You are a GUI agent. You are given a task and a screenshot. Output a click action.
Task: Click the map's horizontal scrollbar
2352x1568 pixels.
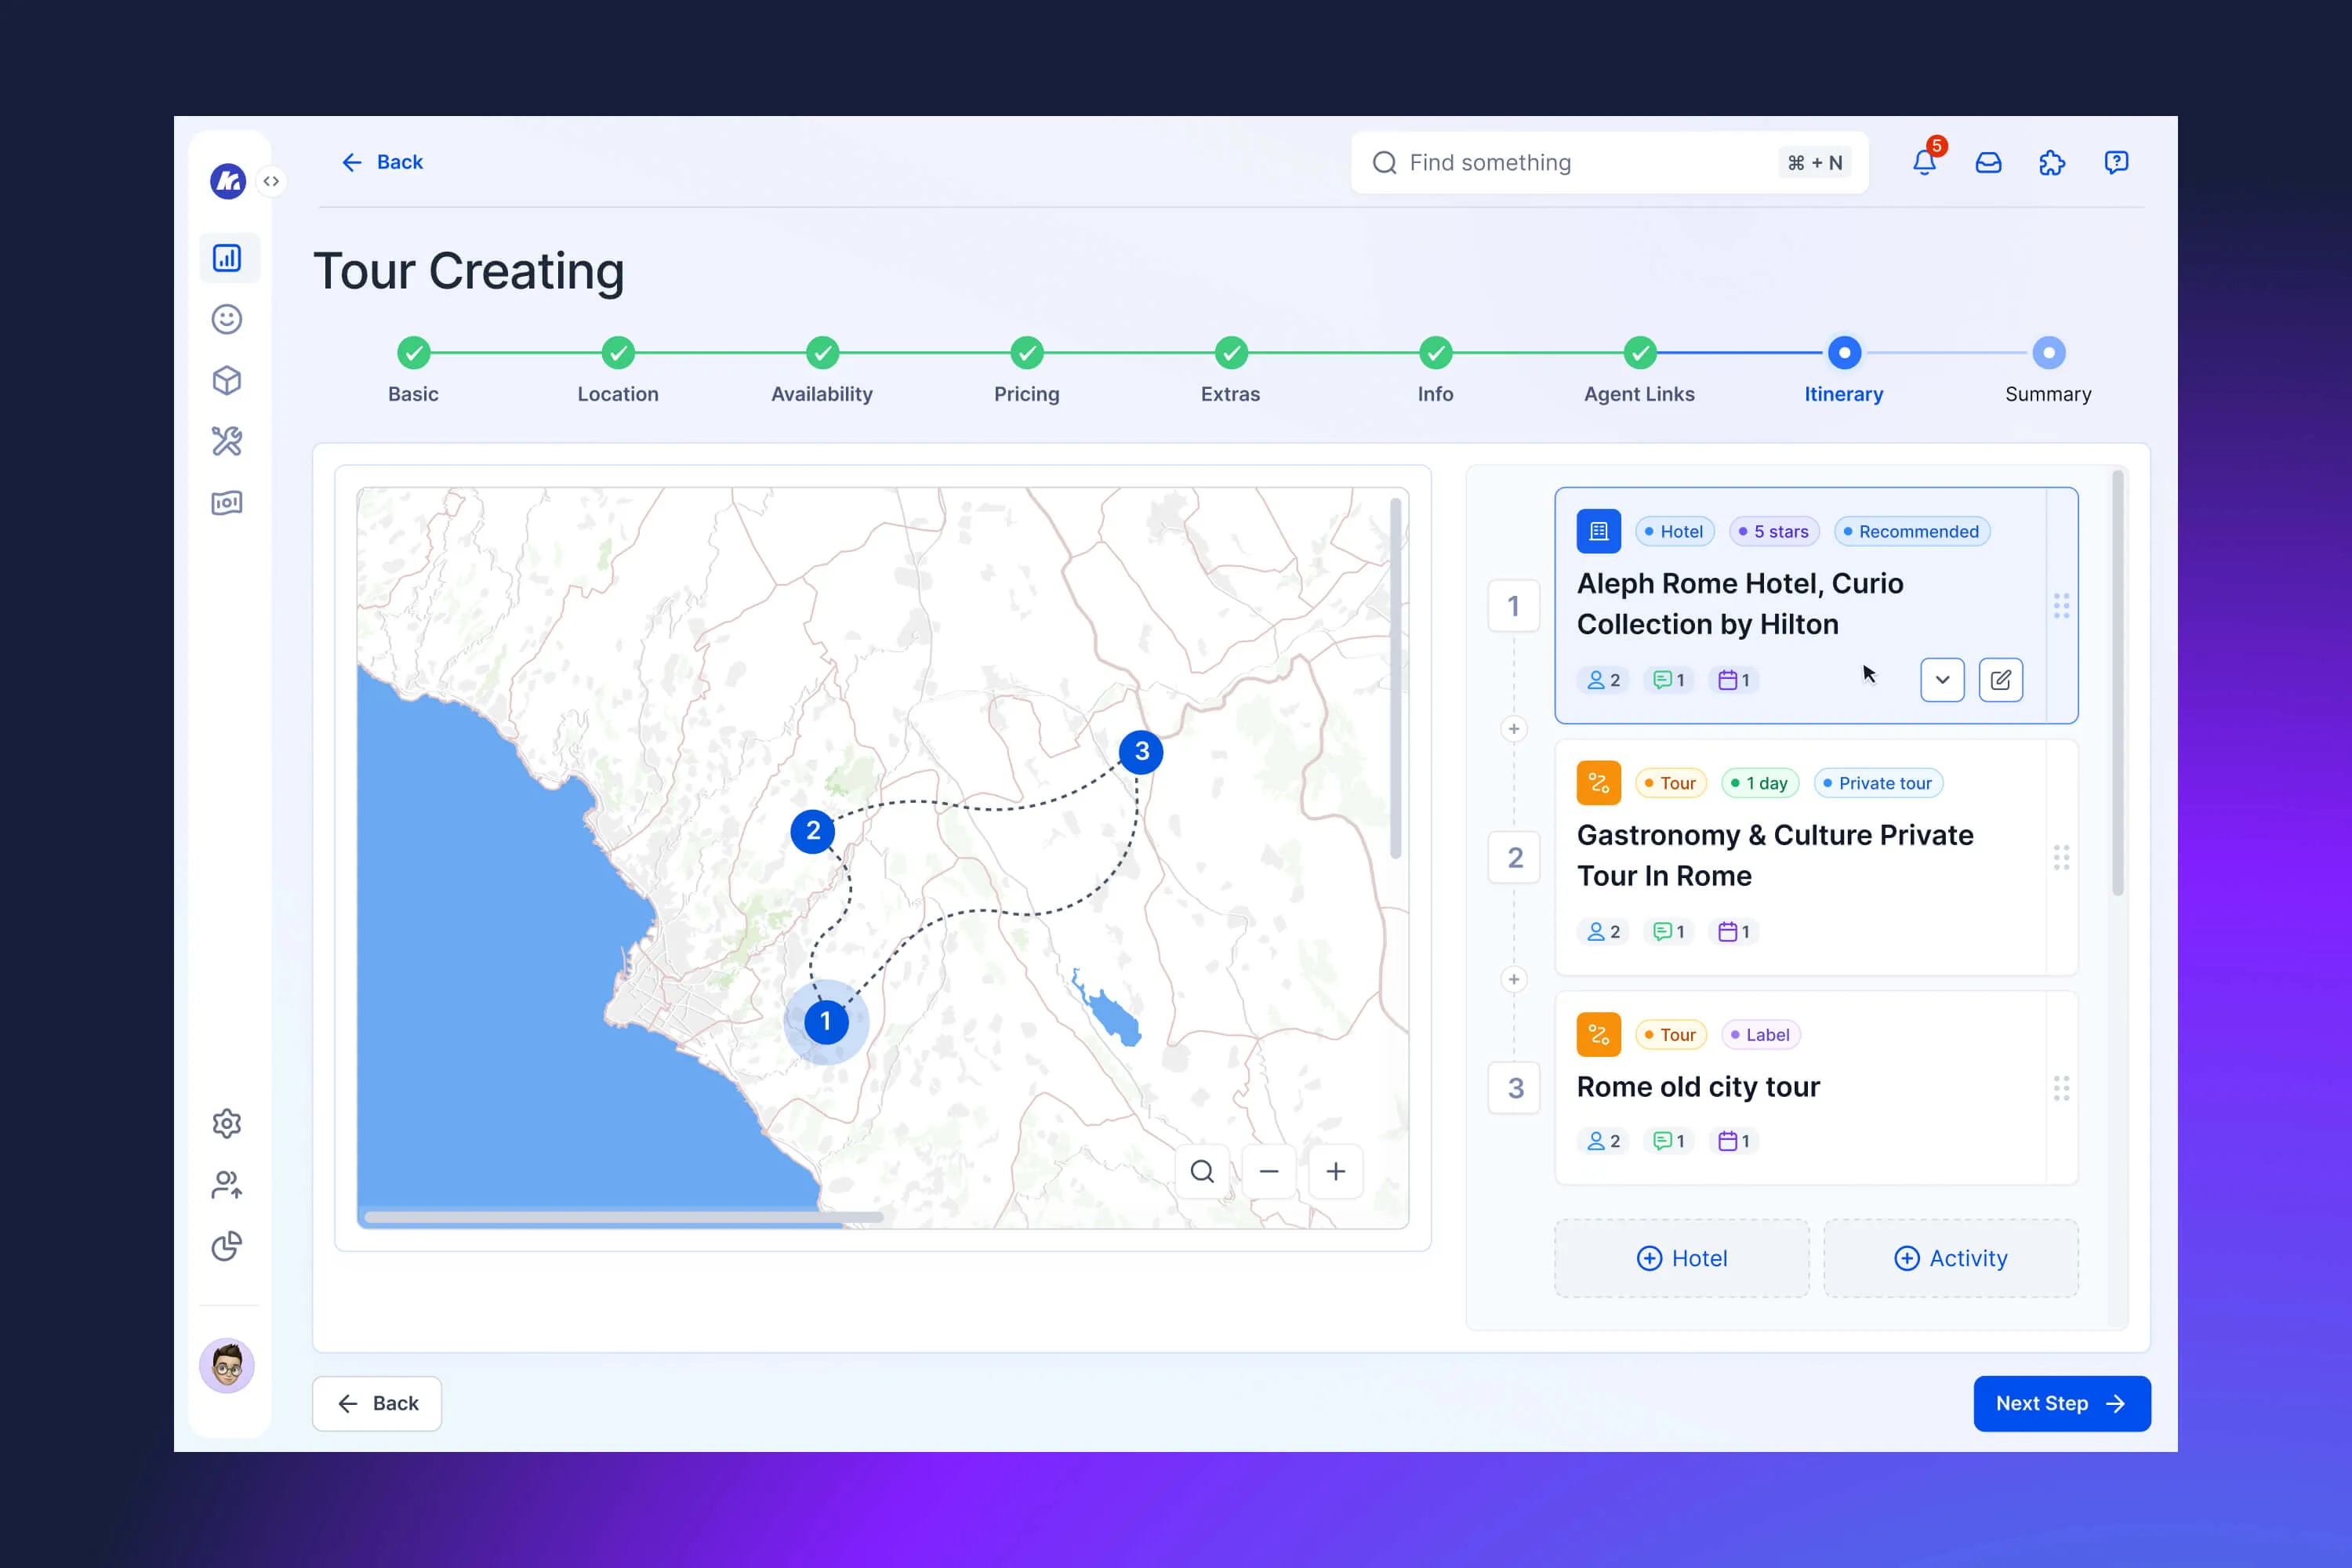tap(623, 1217)
